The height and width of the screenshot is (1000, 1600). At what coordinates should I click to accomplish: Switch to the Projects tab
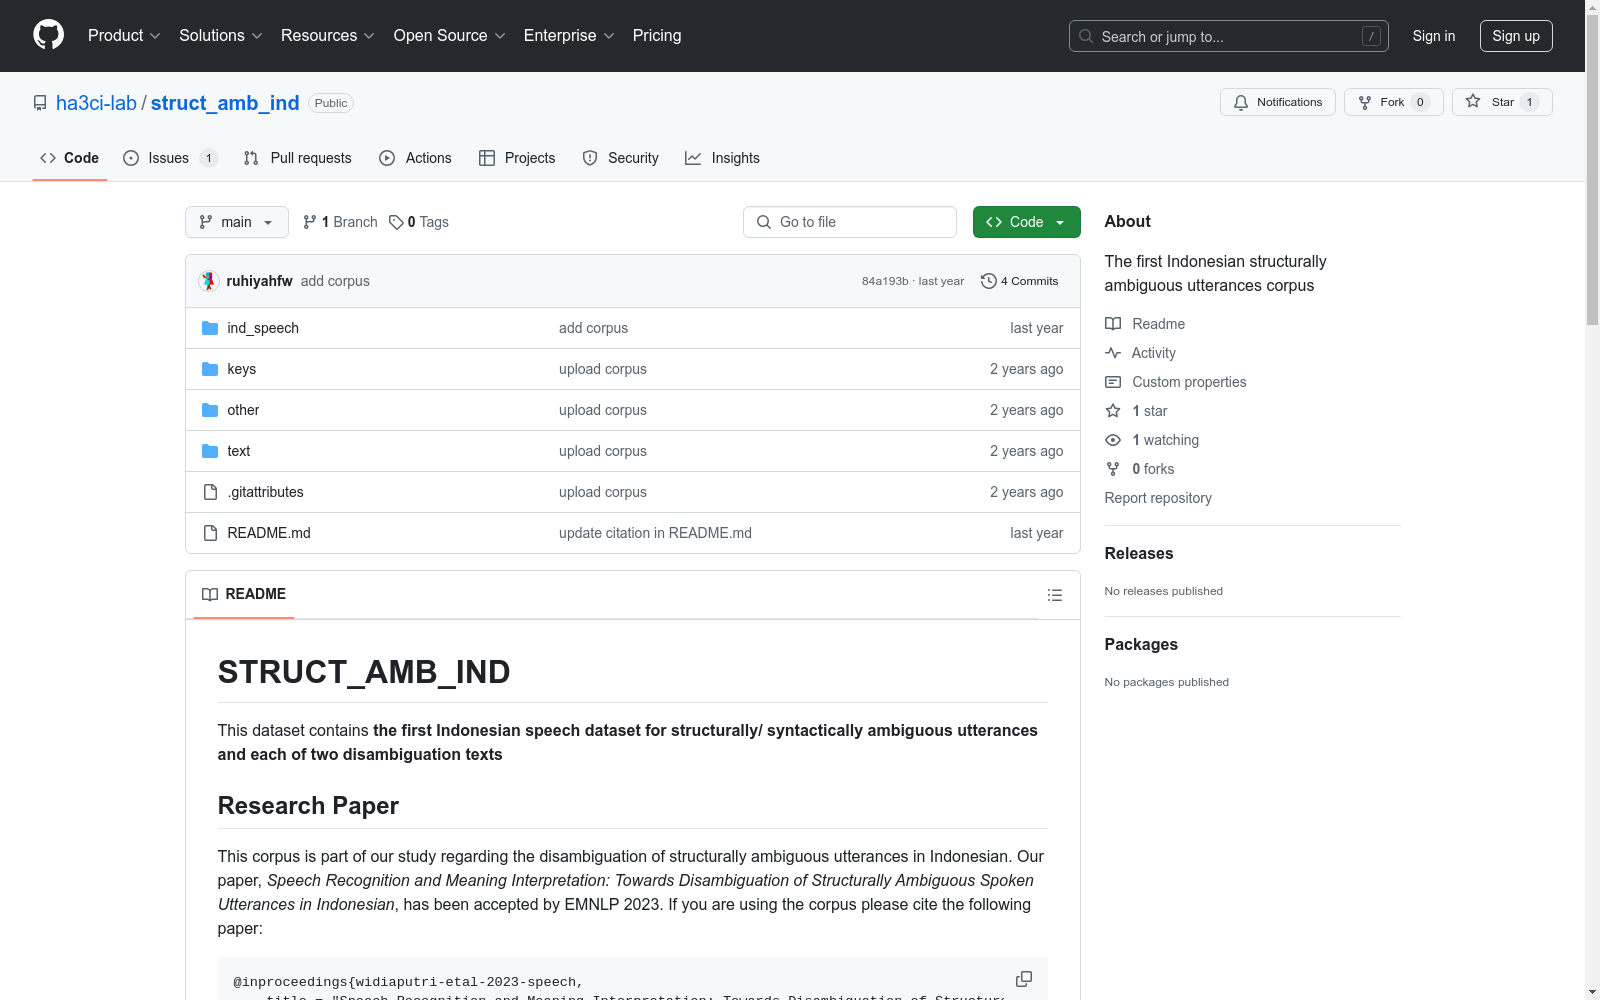[x=517, y=158]
